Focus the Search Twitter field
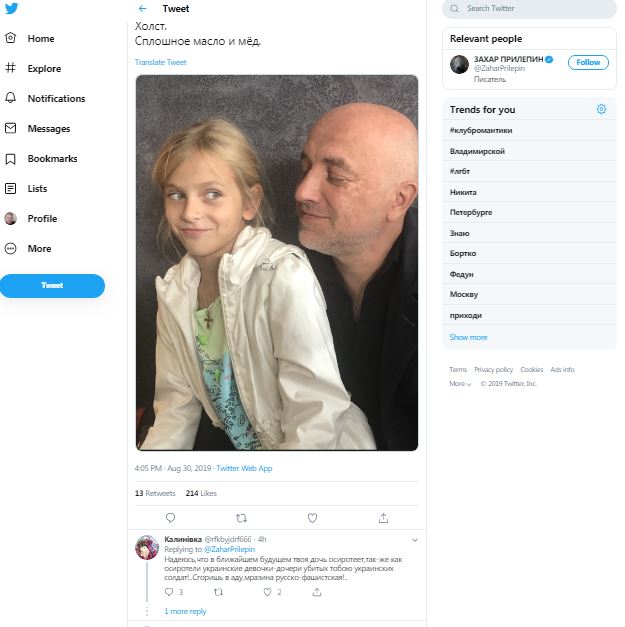 pos(535,9)
